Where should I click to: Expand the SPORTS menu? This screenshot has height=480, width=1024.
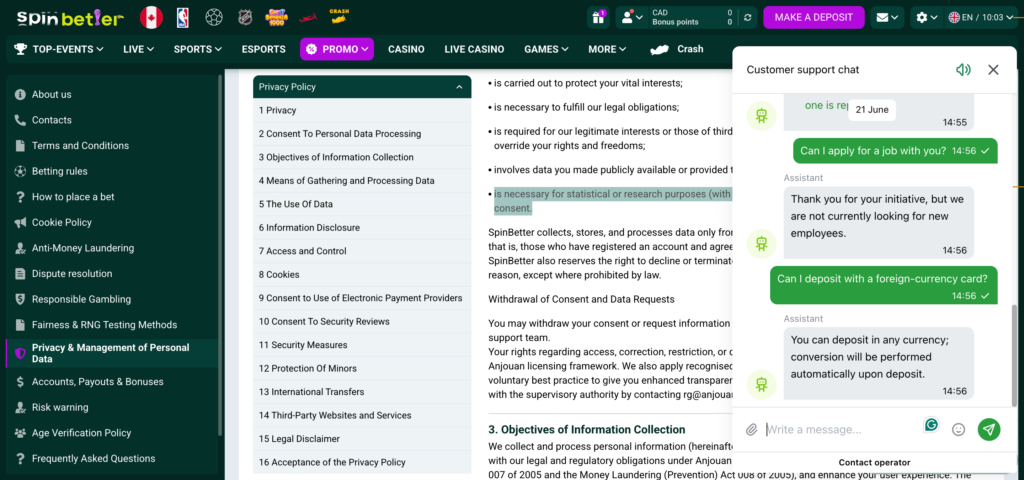click(x=198, y=49)
